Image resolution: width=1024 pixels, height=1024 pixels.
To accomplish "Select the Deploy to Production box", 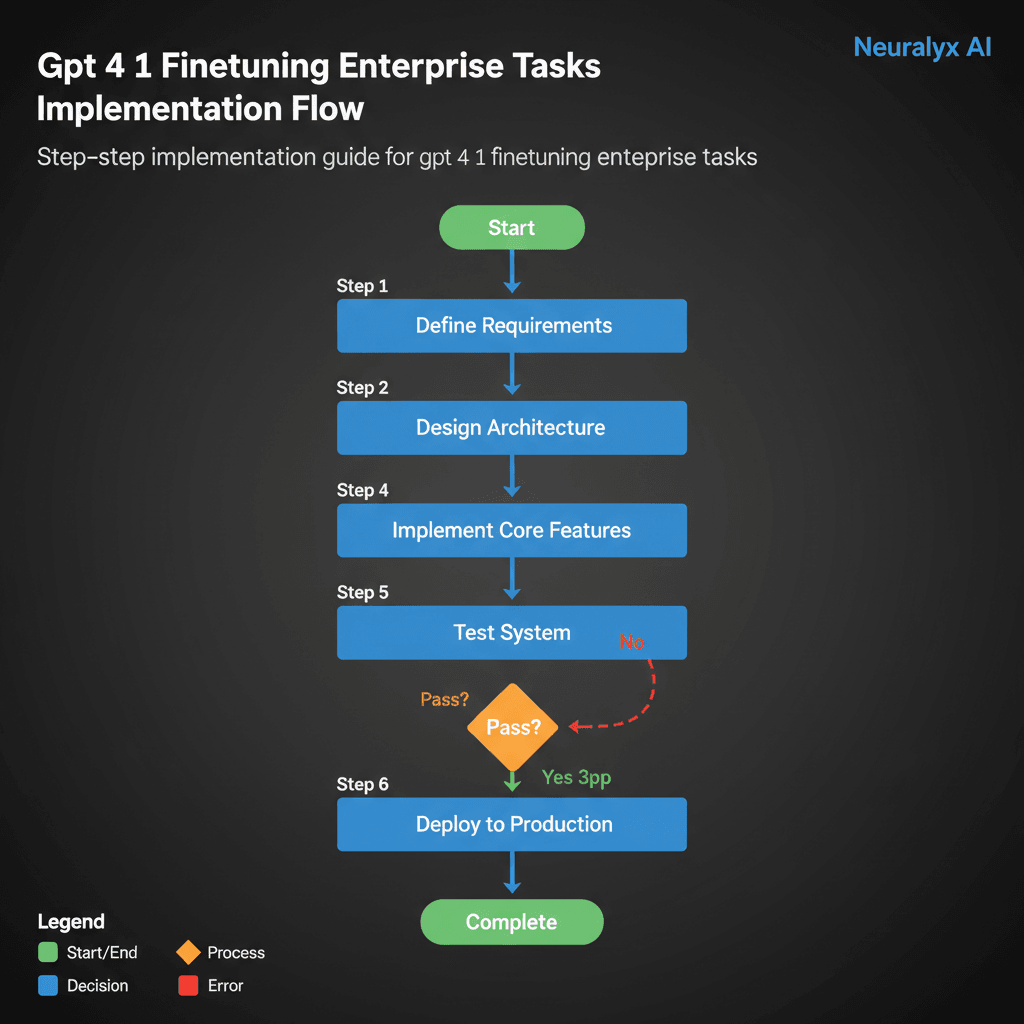I will coord(511,824).
